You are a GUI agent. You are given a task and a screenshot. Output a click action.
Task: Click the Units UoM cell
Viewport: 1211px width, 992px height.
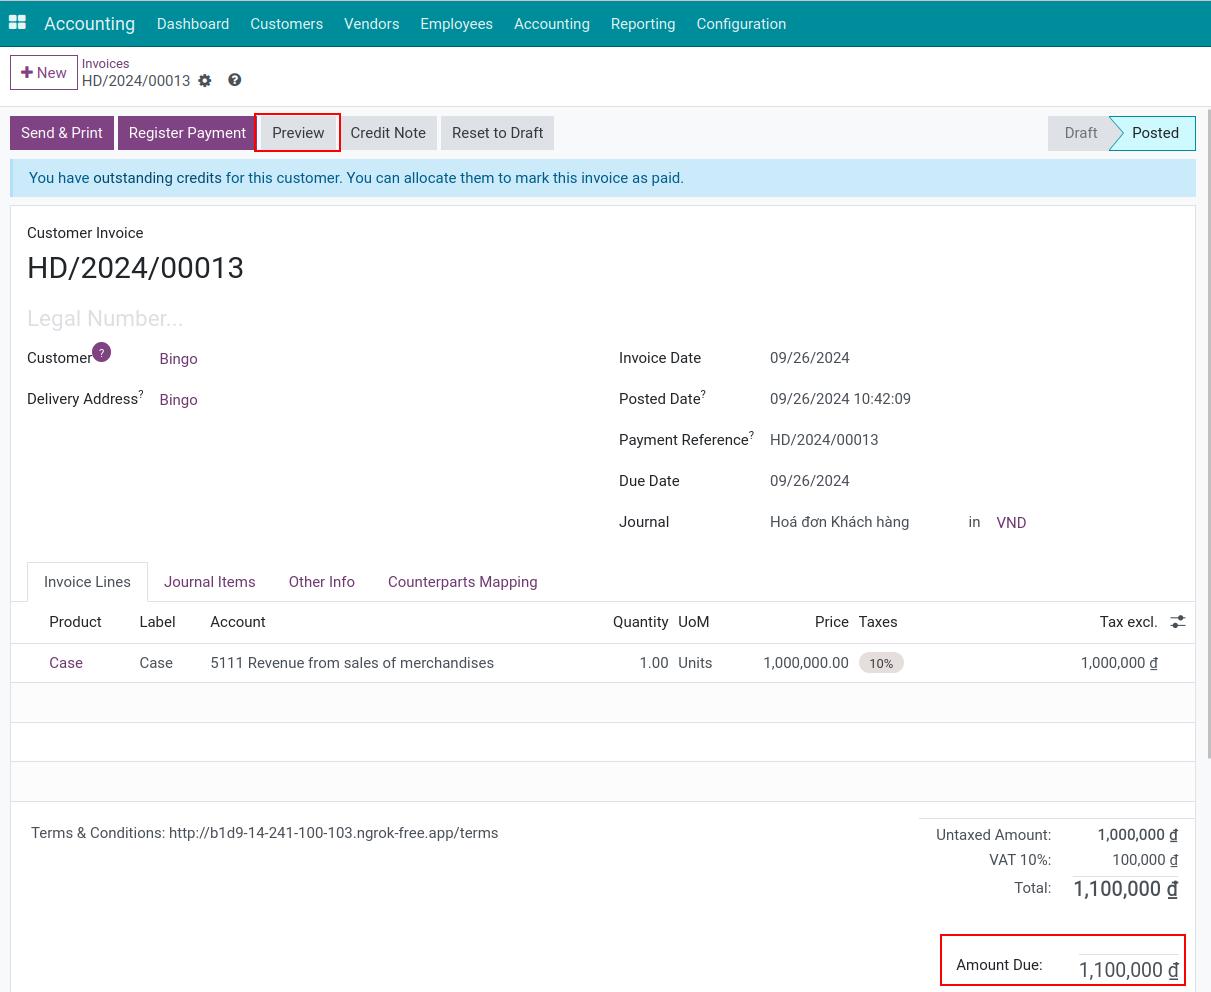[695, 663]
